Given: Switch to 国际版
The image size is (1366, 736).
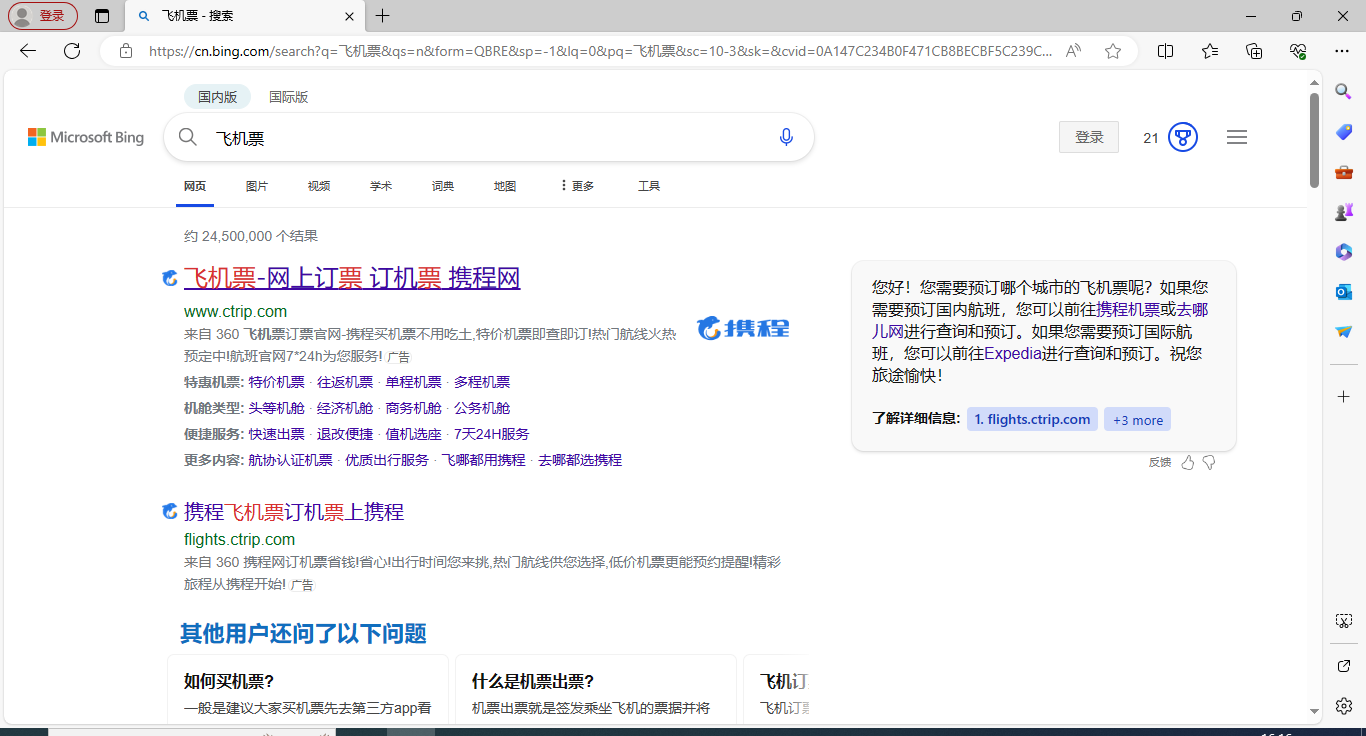Looking at the screenshot, I should pyautogui.click(x=289, y=97).
